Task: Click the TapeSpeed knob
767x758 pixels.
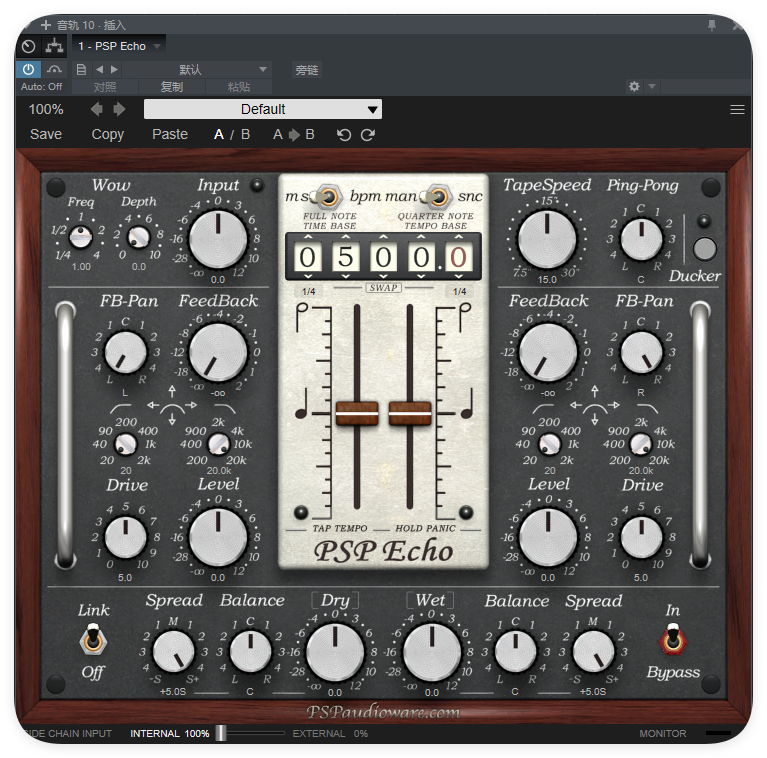Action: (x=547, y=239)
